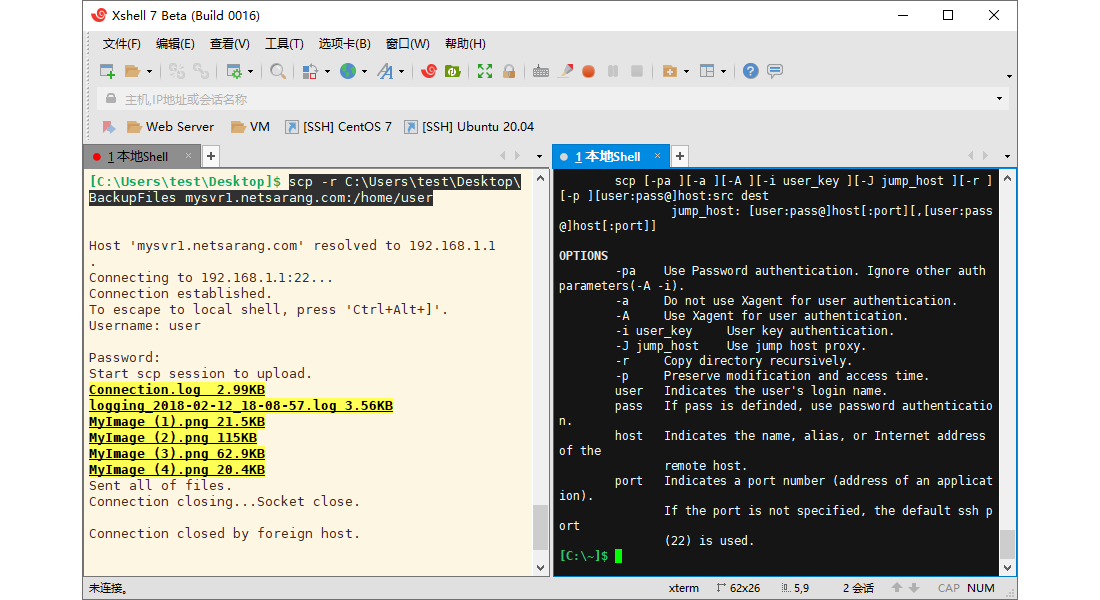The height and width of the screenshot is (600, 1100).
Task: Expand the globe encoding dropdown arrow
Action: 364,72
